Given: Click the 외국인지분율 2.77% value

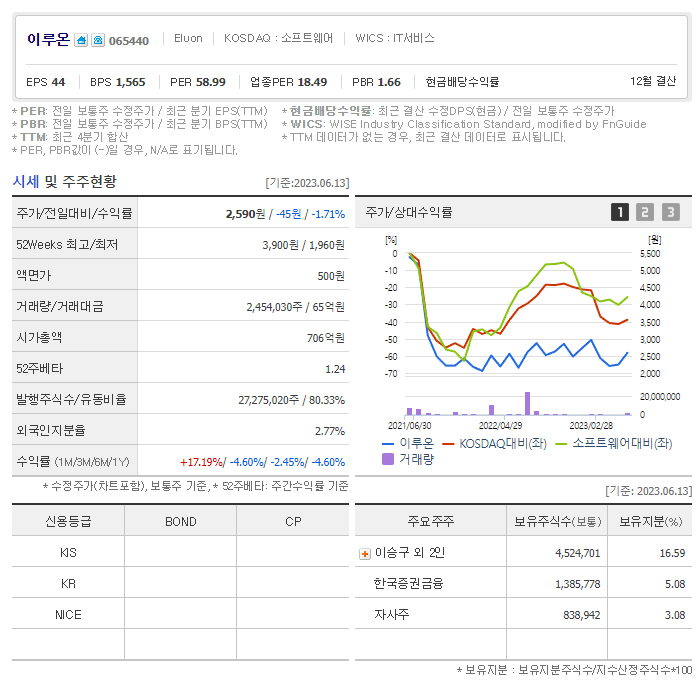Looking at the screenshot, I should pos(329,431).
